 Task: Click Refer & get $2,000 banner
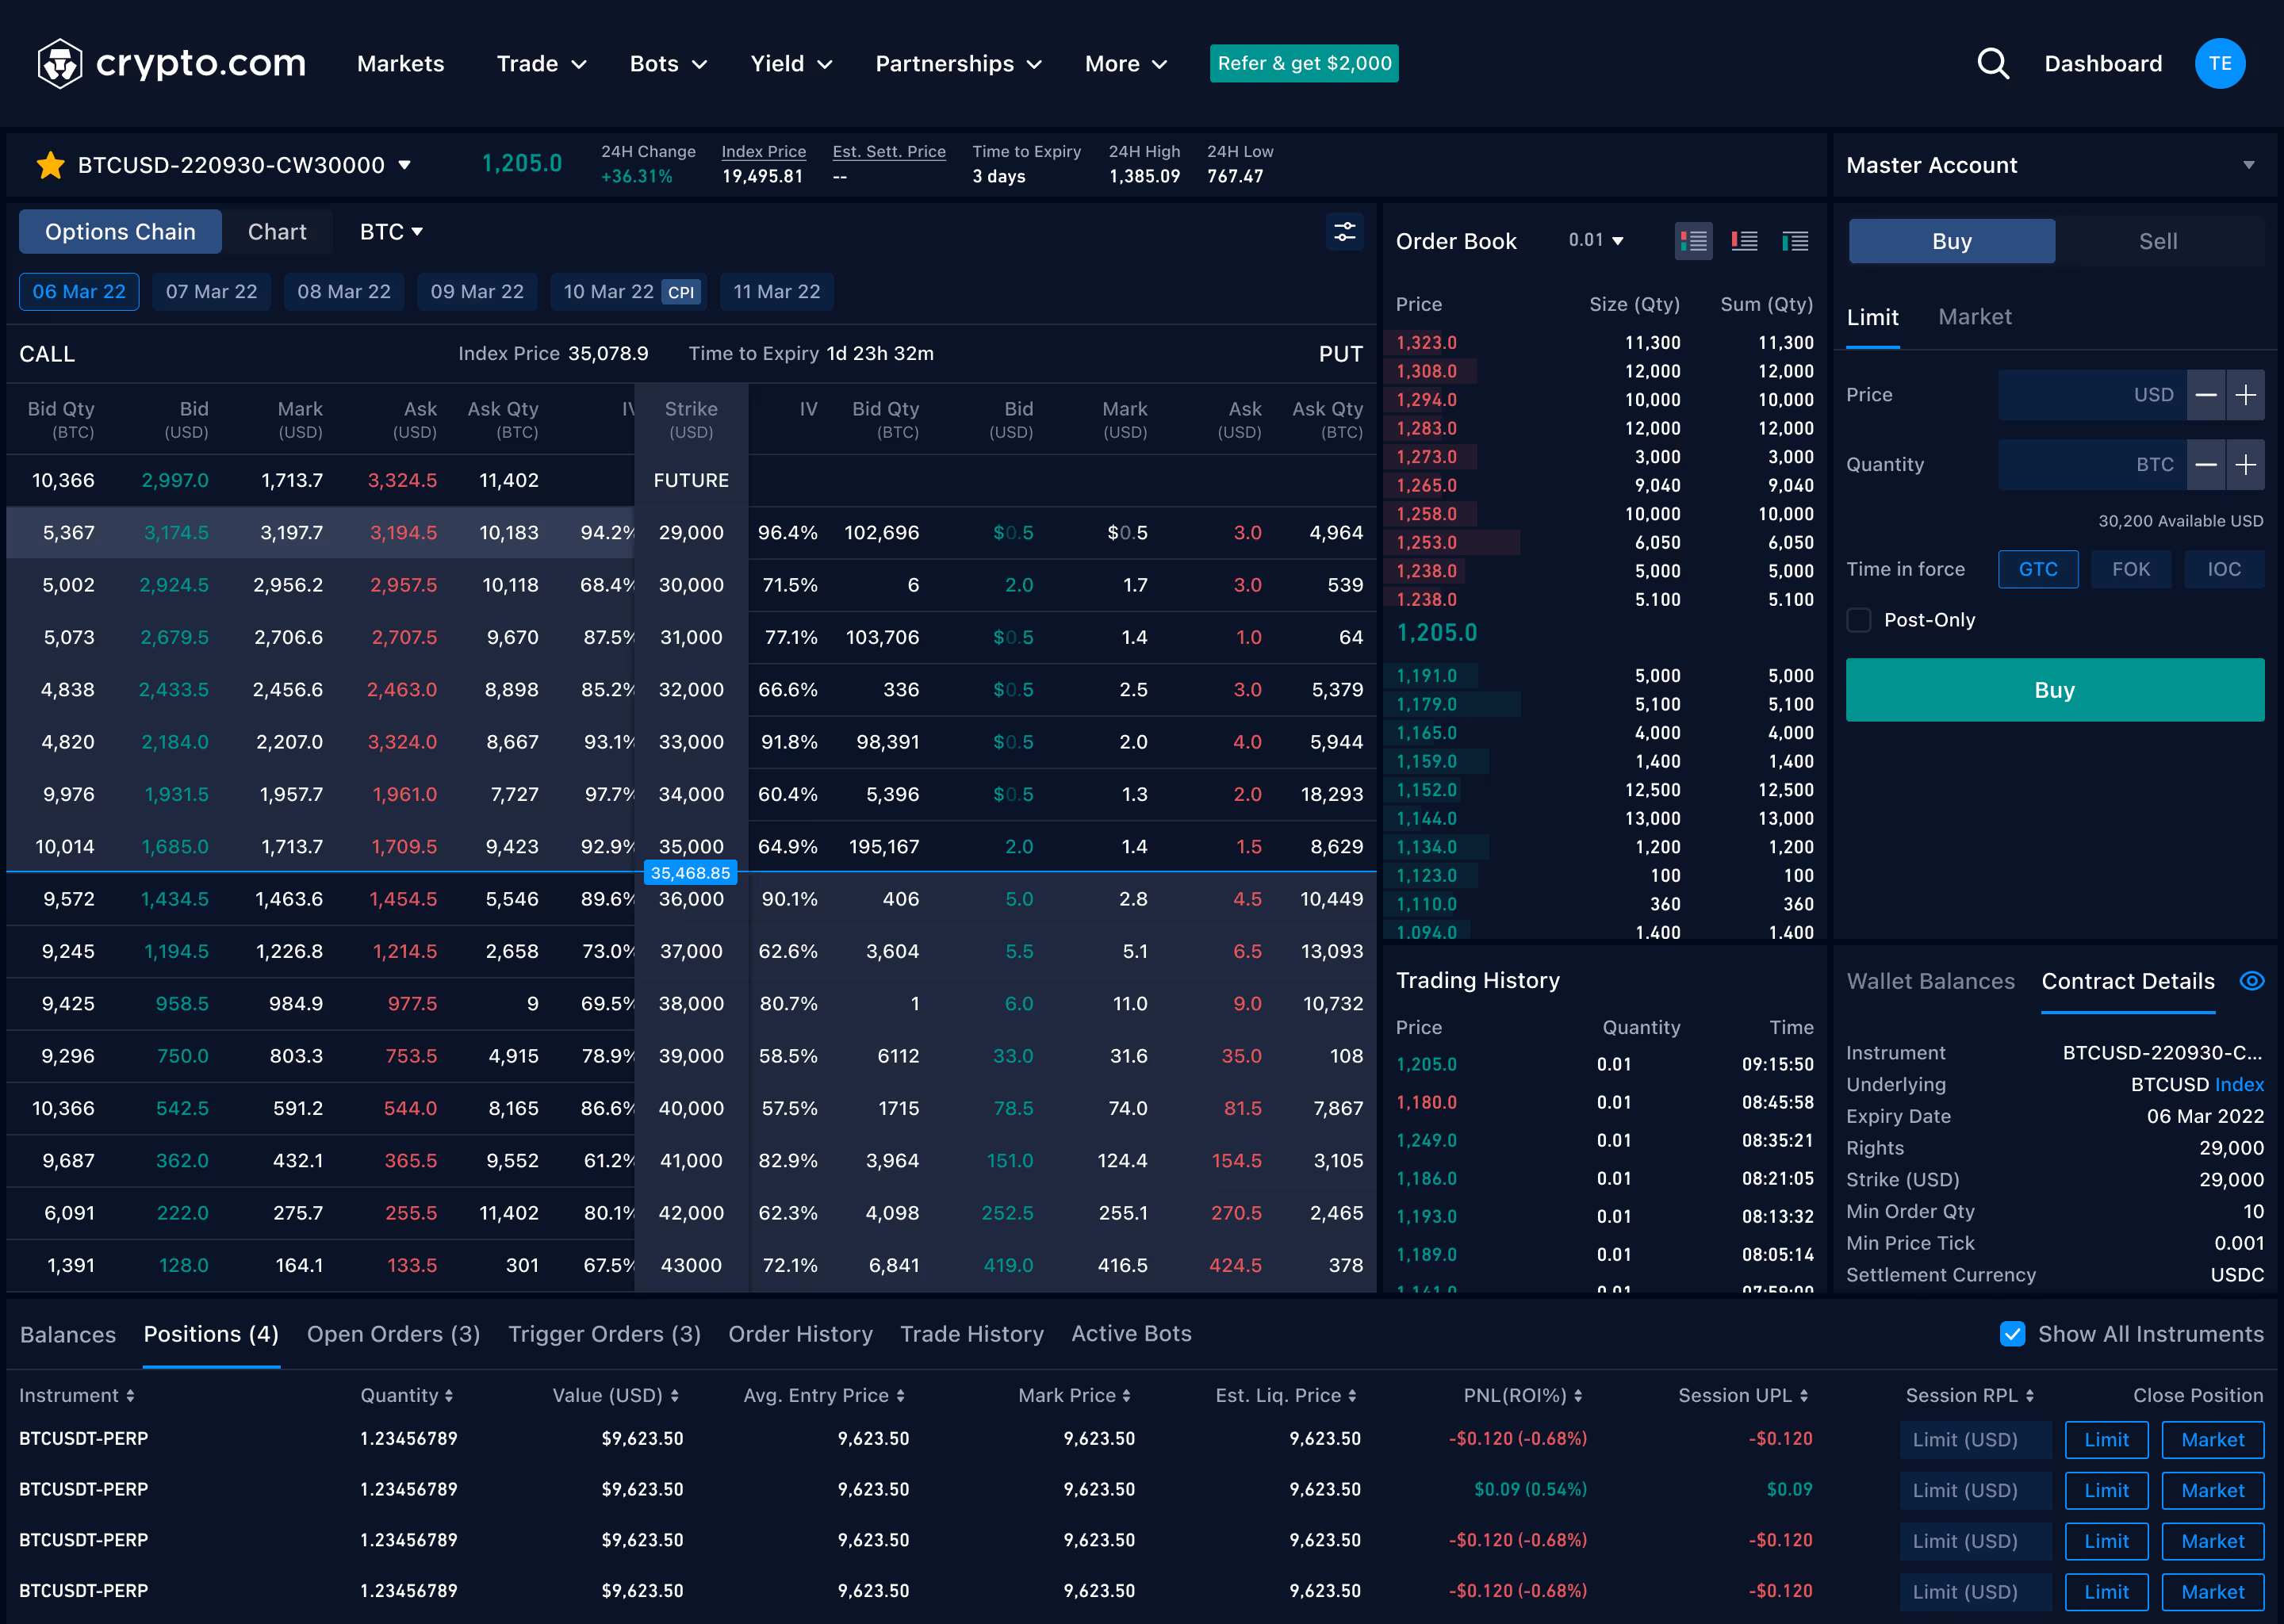(1304, 63)
